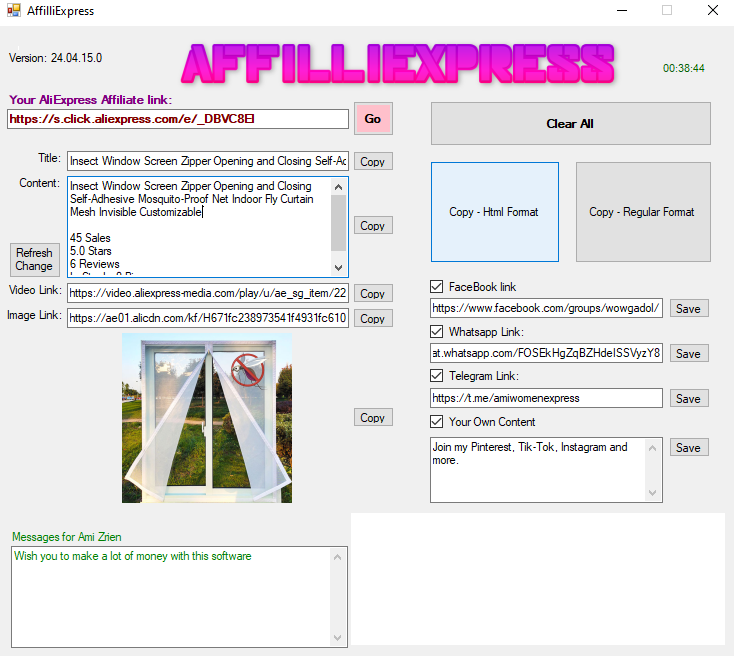
Task: Save the FaceBook link
Action: (x=689, y=309)
